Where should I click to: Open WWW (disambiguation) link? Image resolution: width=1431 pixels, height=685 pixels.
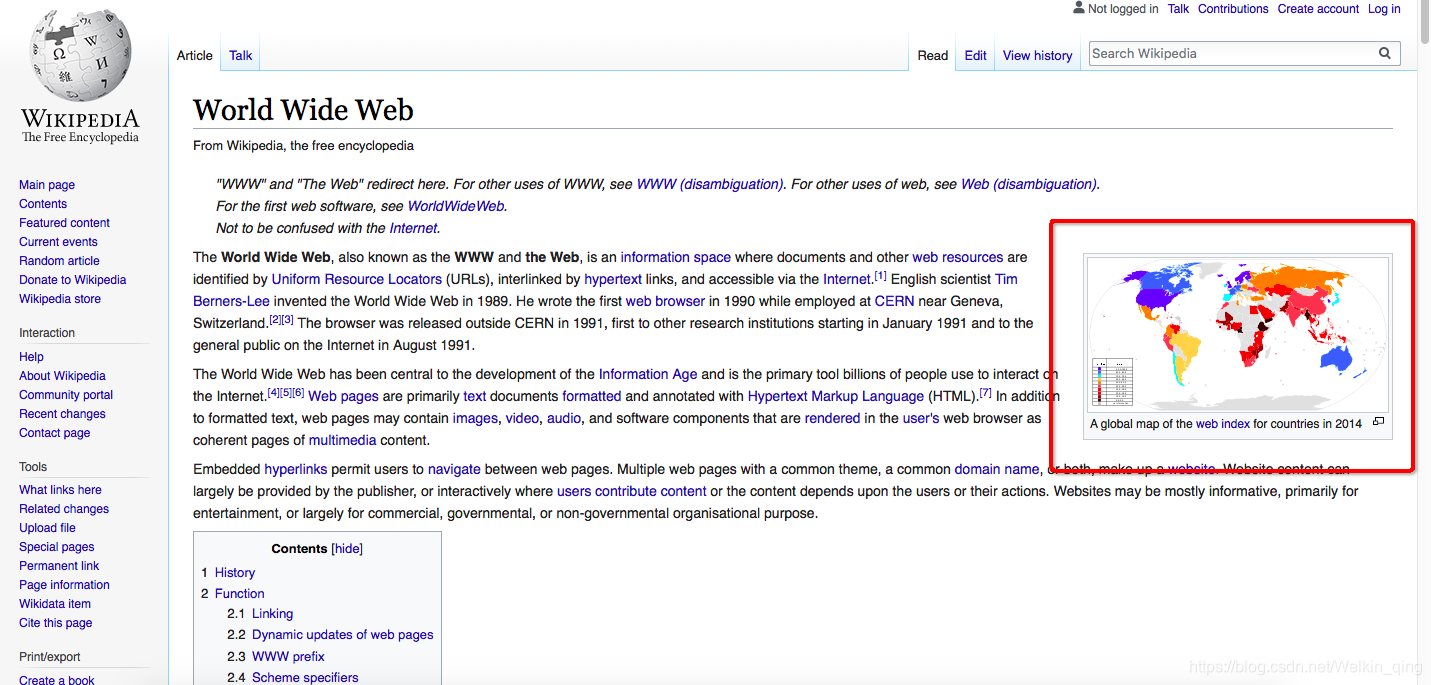[x=710, y=184]
